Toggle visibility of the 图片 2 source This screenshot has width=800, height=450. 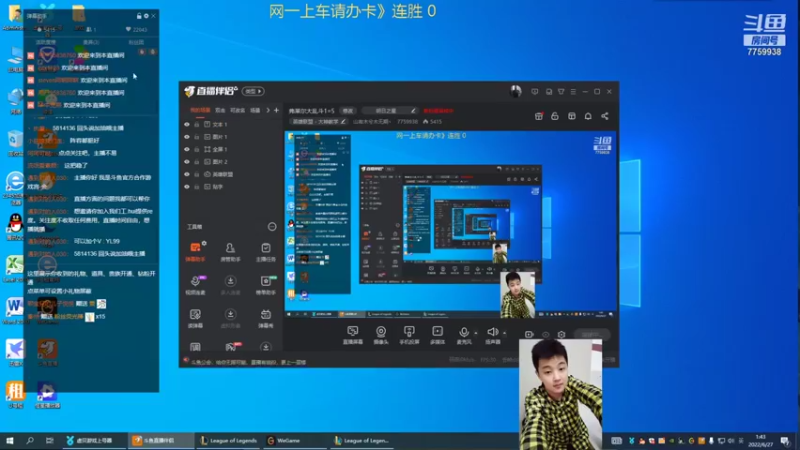tap(187, 162)
